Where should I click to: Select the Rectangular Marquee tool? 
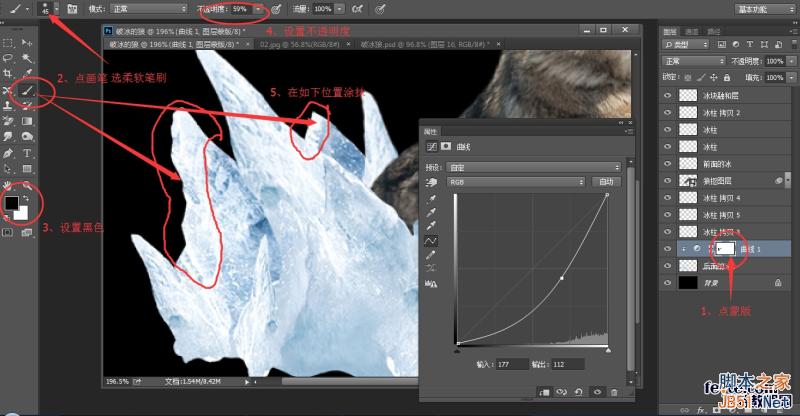pyautogui.click(x=8, y=43)
